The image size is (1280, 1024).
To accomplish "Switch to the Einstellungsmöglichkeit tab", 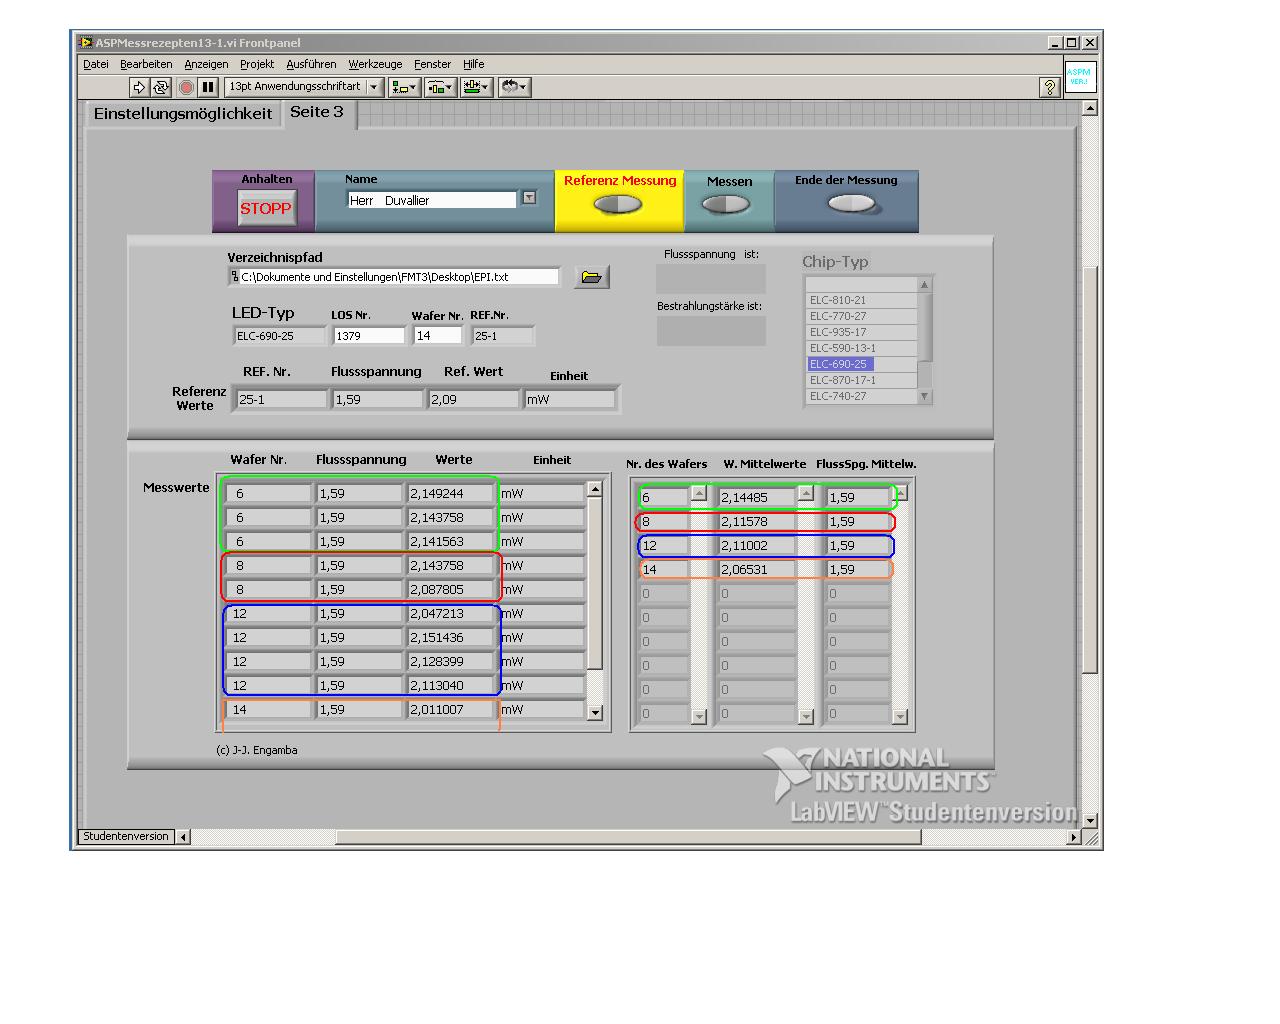I will pos(183,114).
